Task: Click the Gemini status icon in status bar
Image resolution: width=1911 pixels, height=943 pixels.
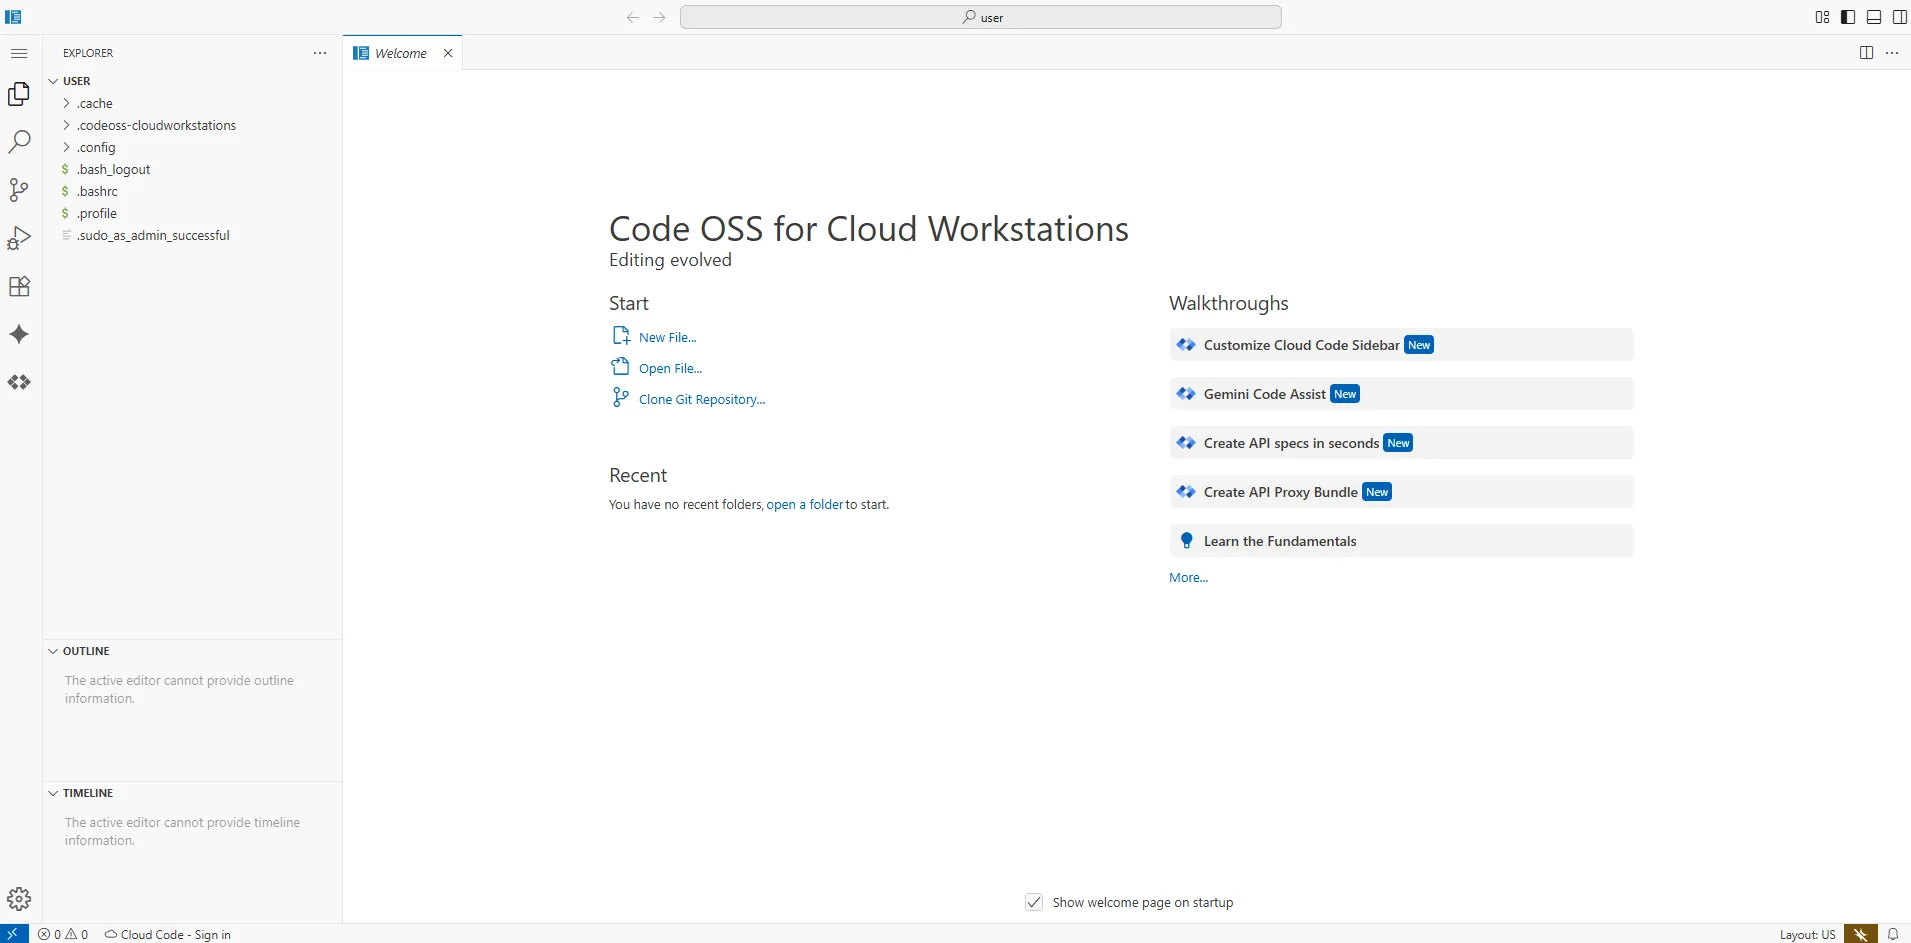Action: tap(1861, 934)
